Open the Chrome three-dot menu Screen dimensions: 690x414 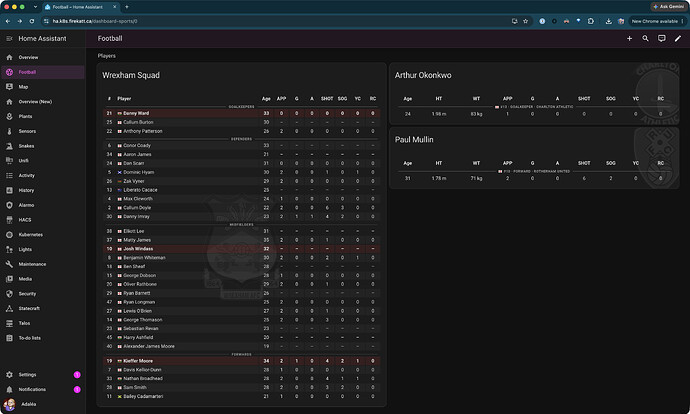click(683, 21)
